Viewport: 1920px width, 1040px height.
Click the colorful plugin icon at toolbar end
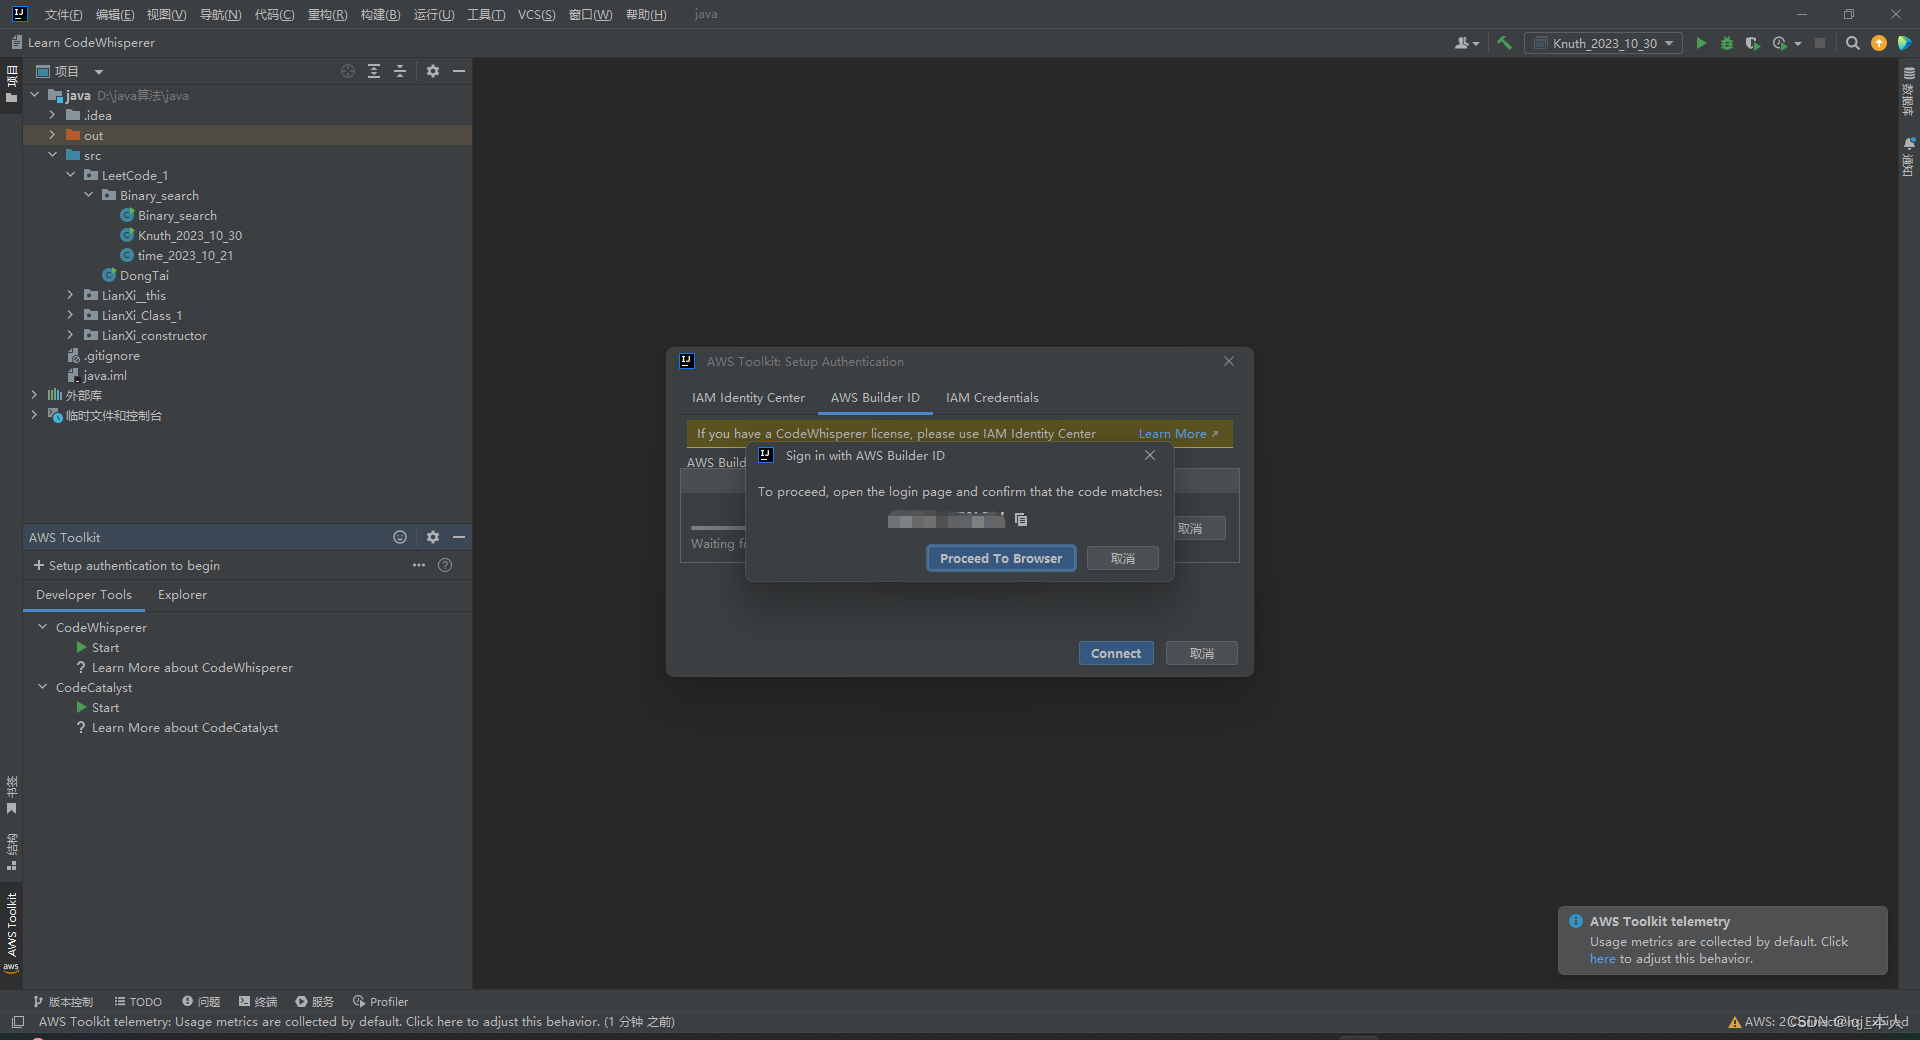[x=1904, y=43]
